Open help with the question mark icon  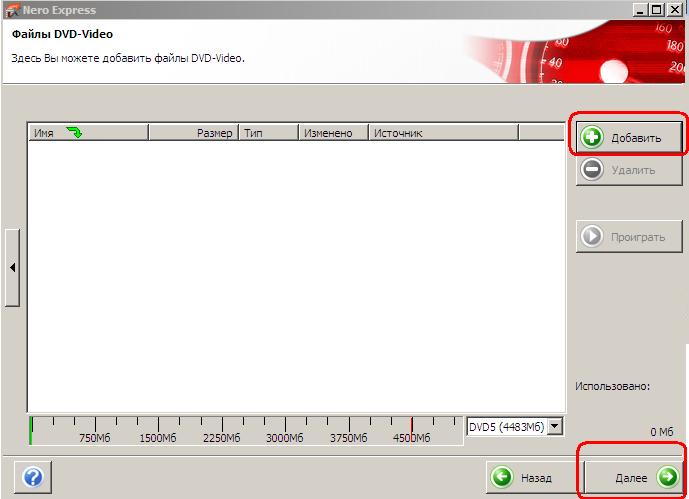(32, 477)
